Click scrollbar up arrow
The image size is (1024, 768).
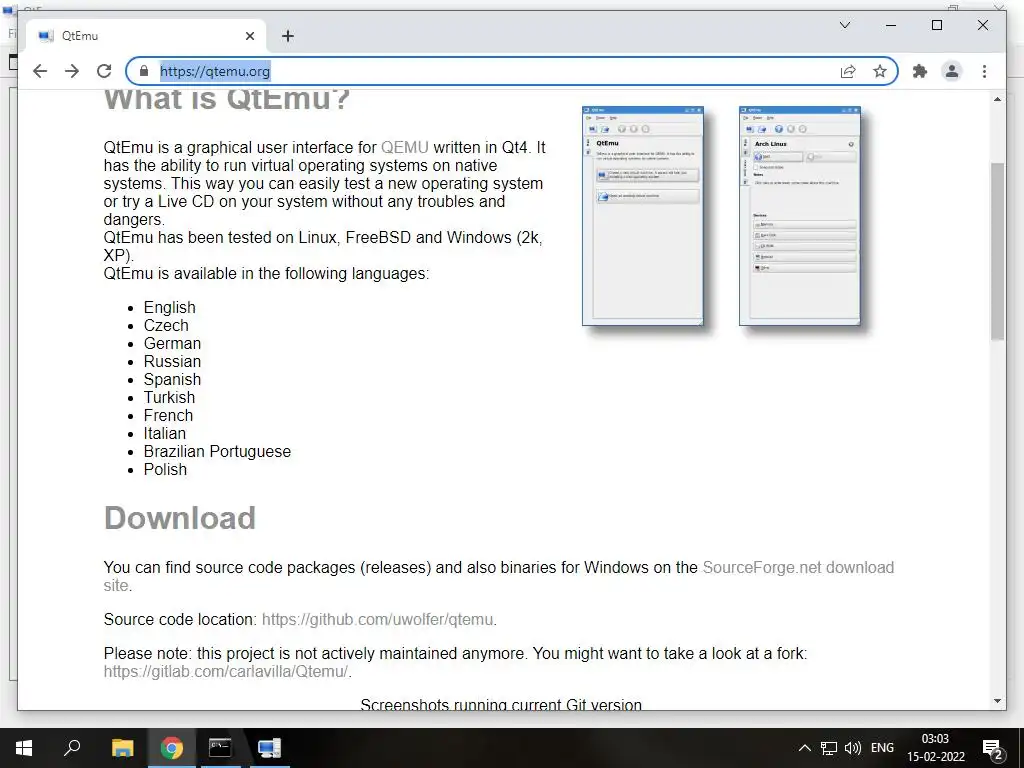(997, 99)
